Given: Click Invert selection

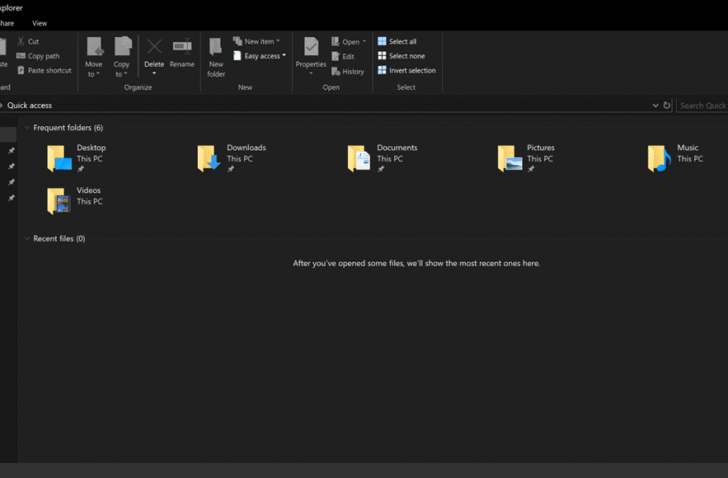Looking at the screenshot, I should (407, 71).
